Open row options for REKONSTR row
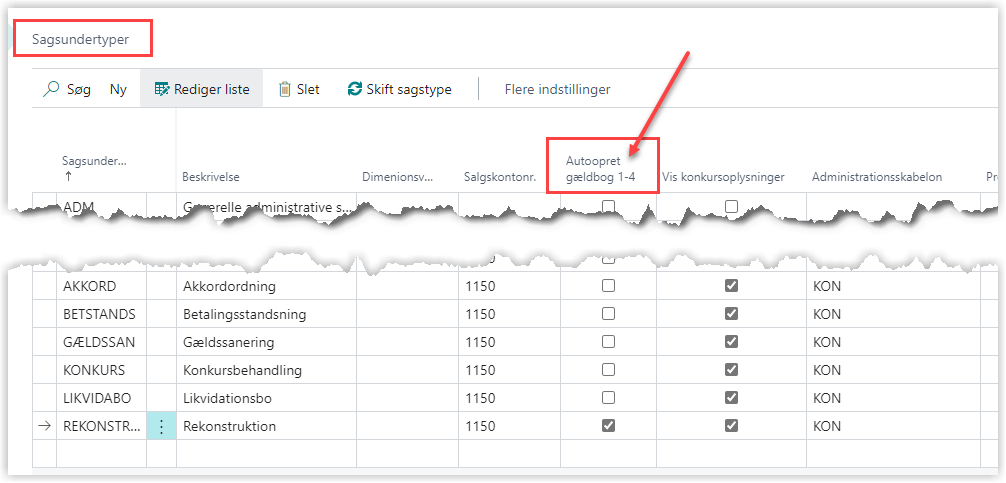 click(x=161, y=426)
